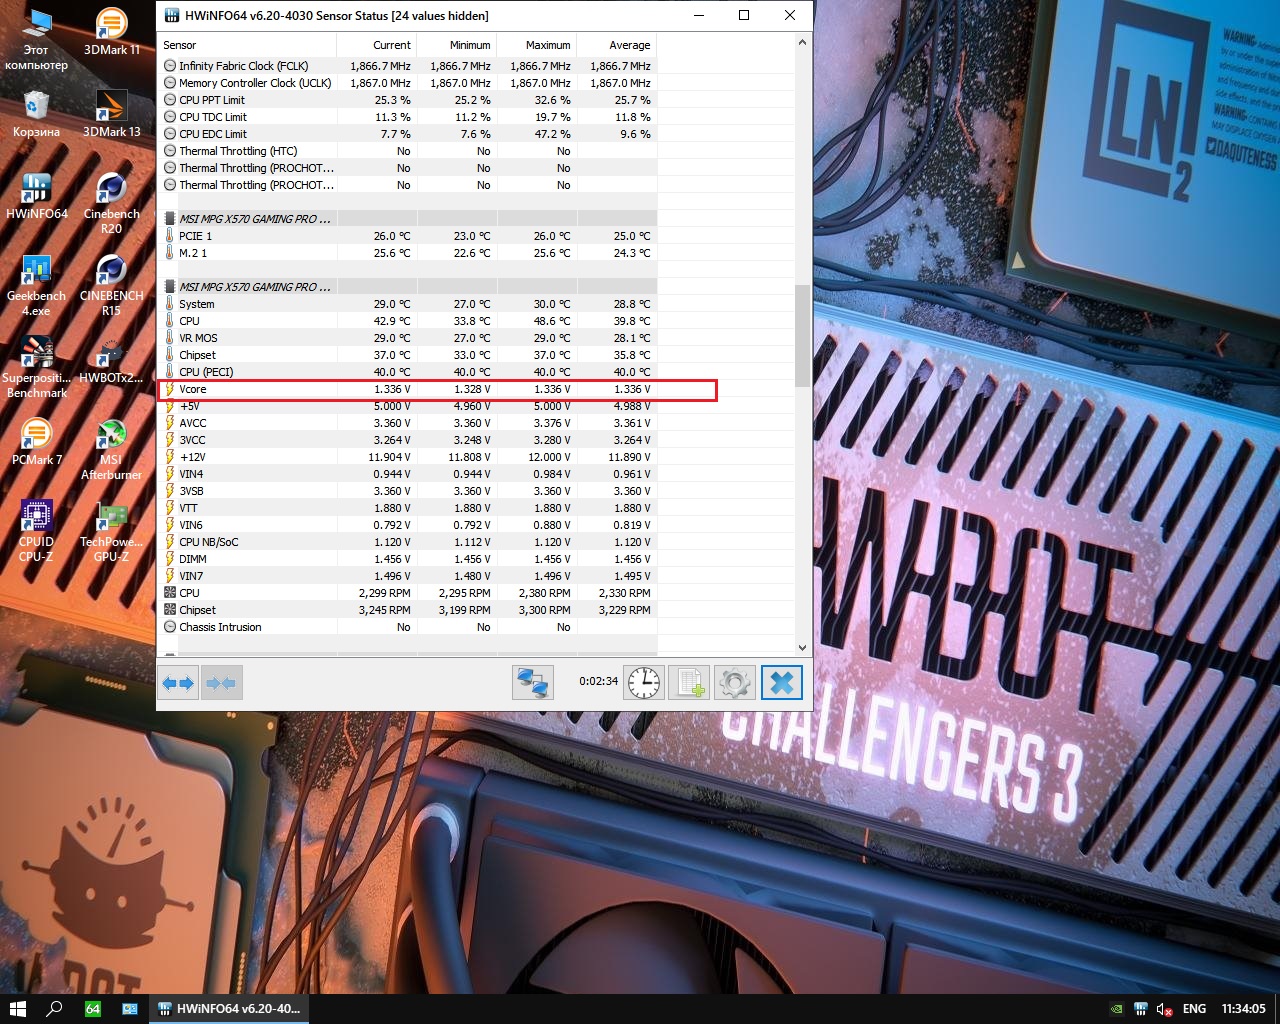
Task: Click the ENG language indicator
Action: point(1194,1009)
